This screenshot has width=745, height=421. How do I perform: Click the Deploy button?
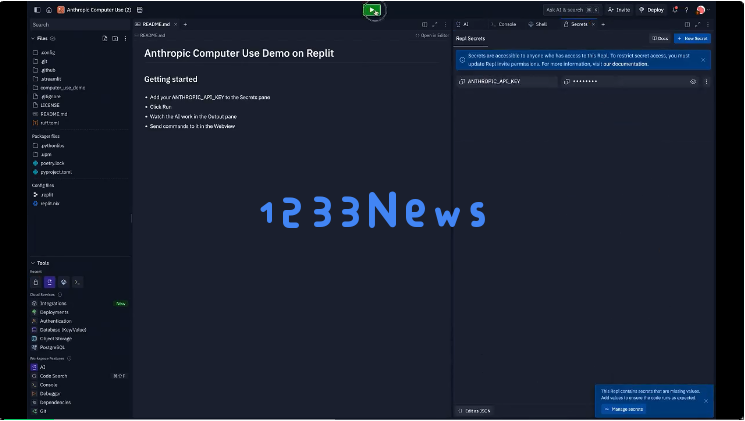pos(651,10)
